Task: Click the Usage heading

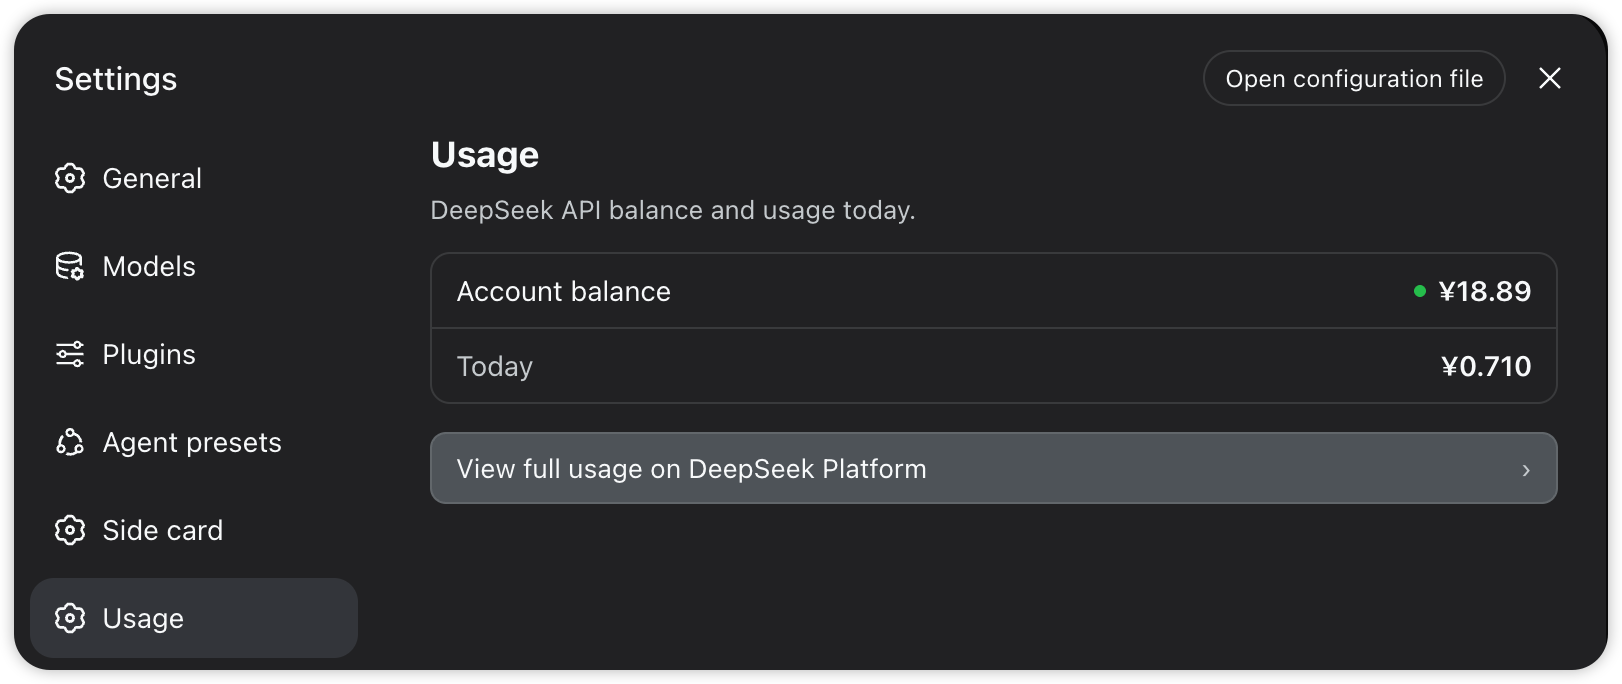Action: click(x=485, y=155)
